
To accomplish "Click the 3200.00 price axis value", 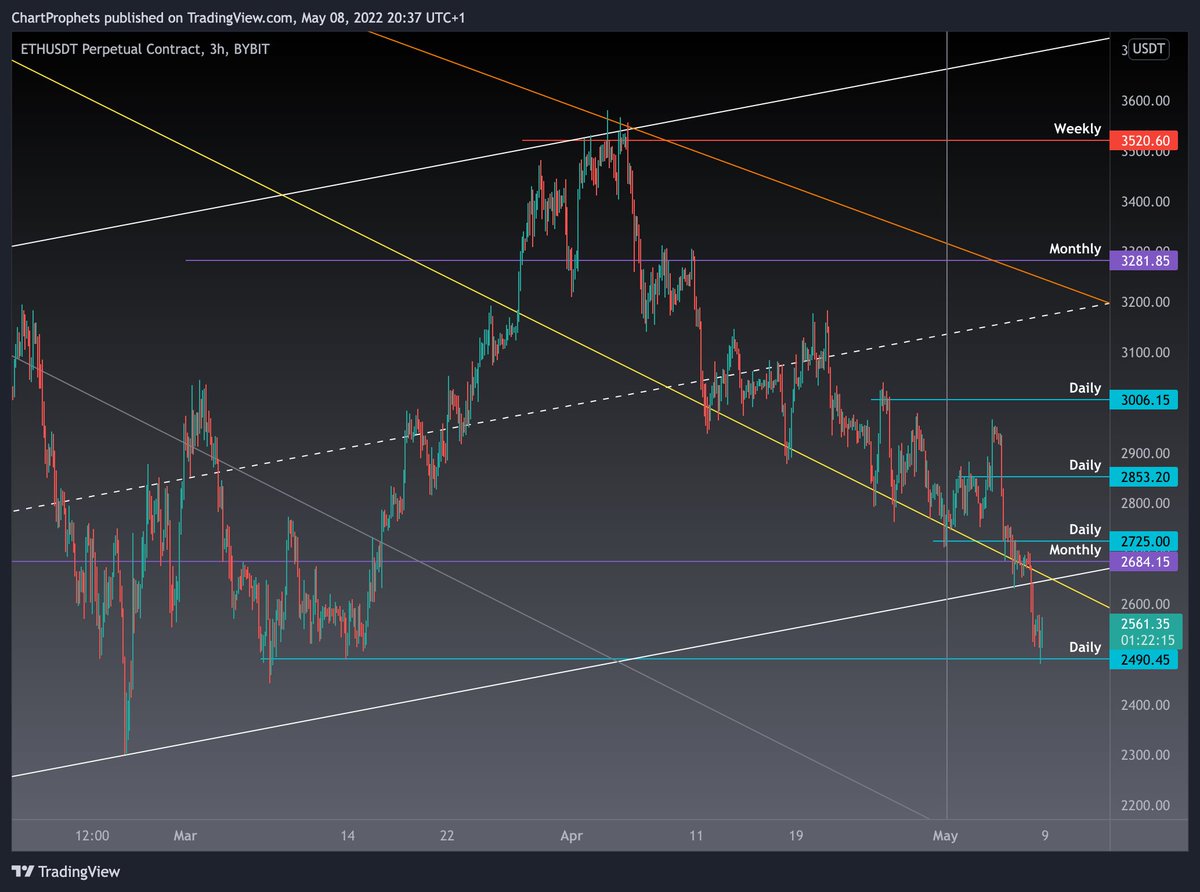I will tap(1145, 302).
